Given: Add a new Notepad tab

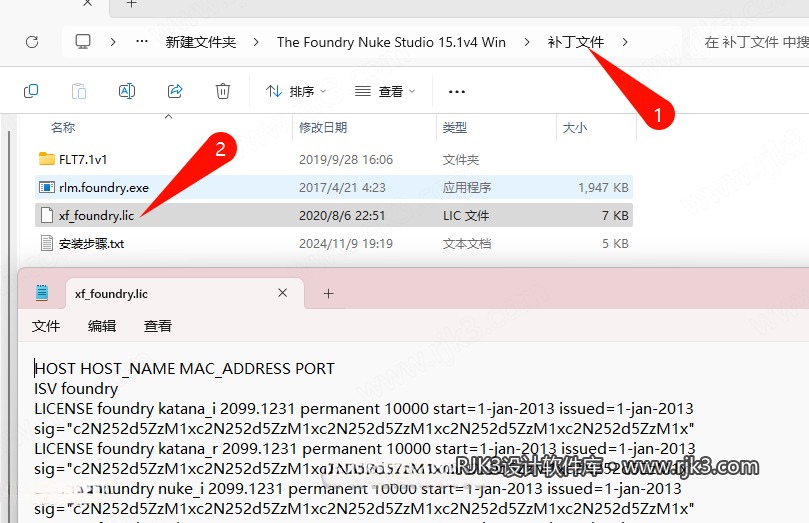Looking at the screenshot, I should tap(328, 293).
